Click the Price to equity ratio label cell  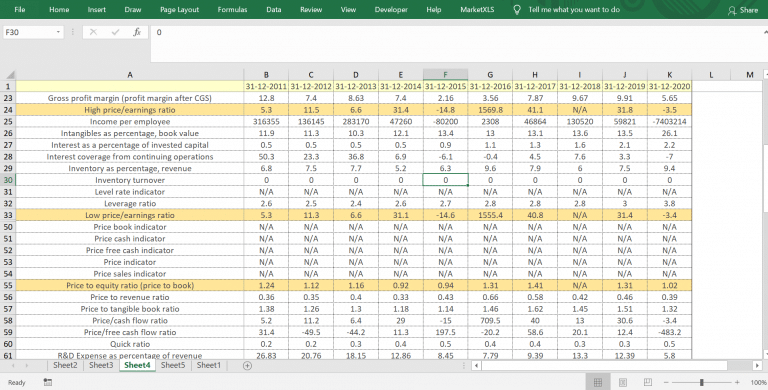click(x=130, y=285)
